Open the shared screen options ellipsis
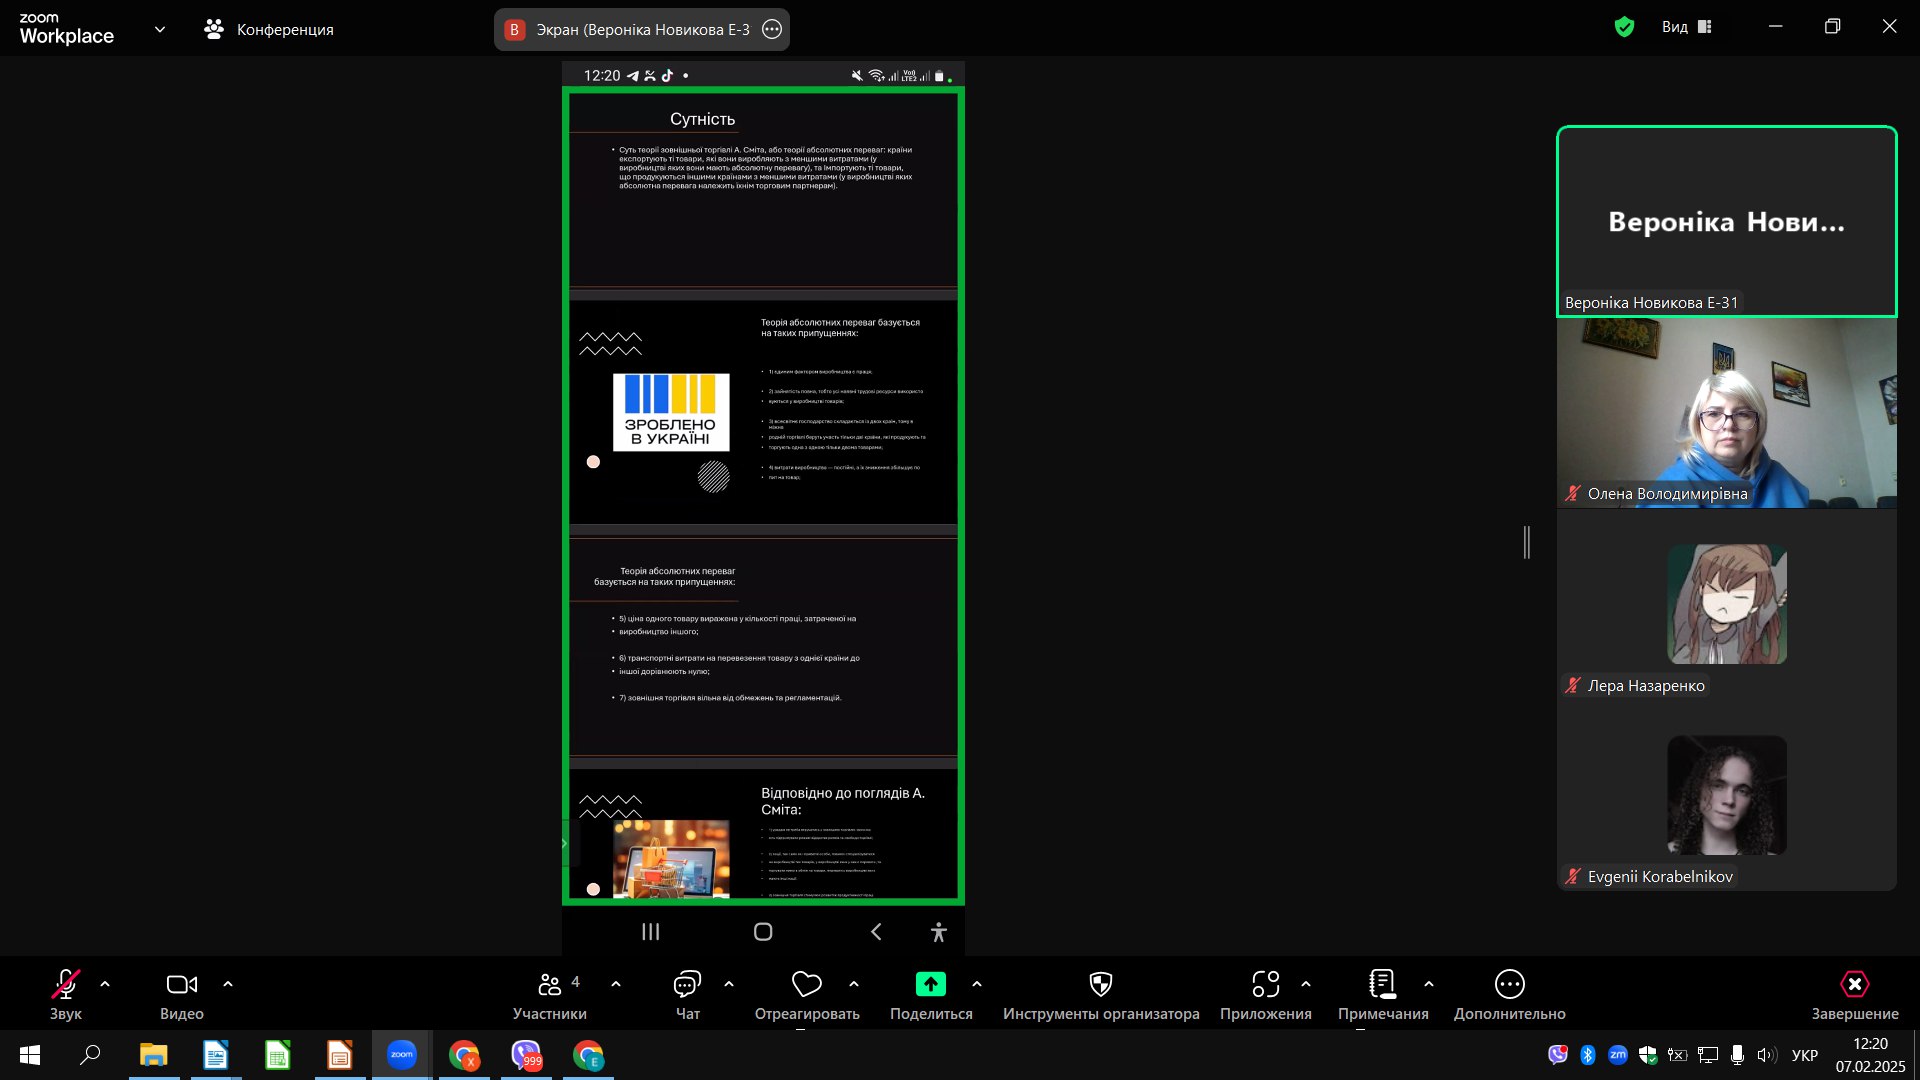This screenshot has width=1920, height=1080. 772,29
